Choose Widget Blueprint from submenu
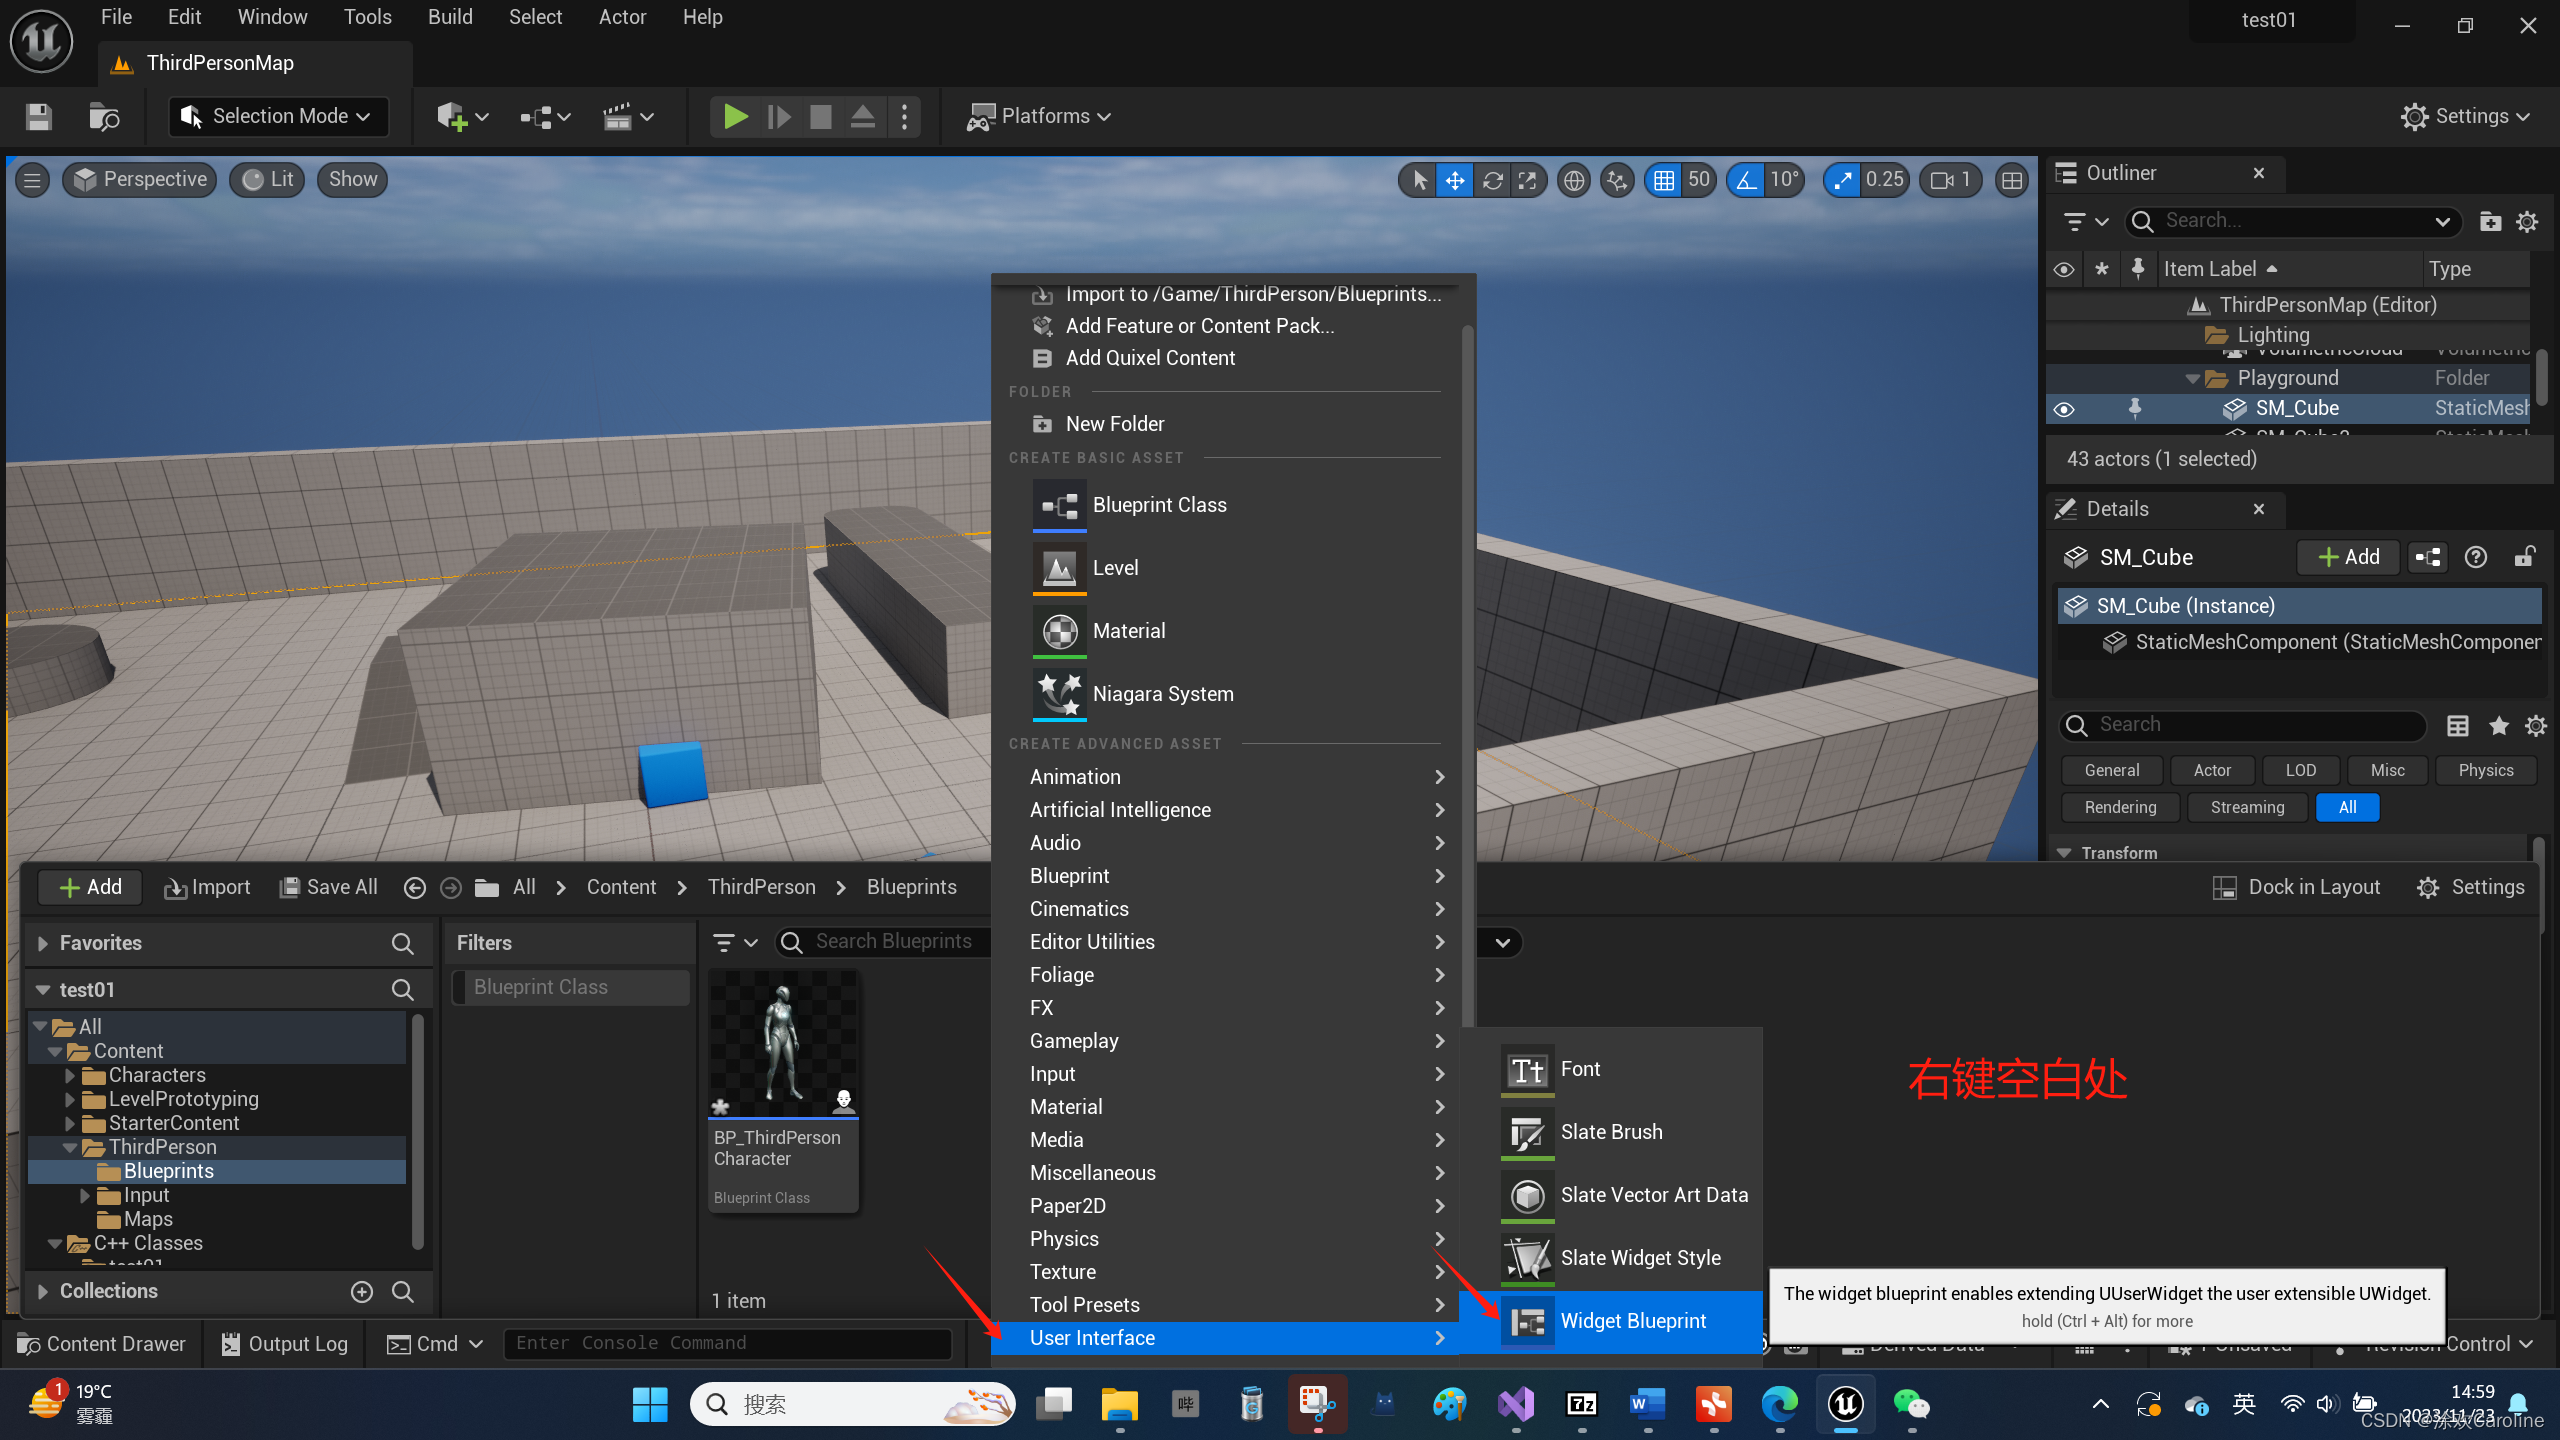The width and height of the screenshot is (2560, 1440). tap(1632, 1321)
